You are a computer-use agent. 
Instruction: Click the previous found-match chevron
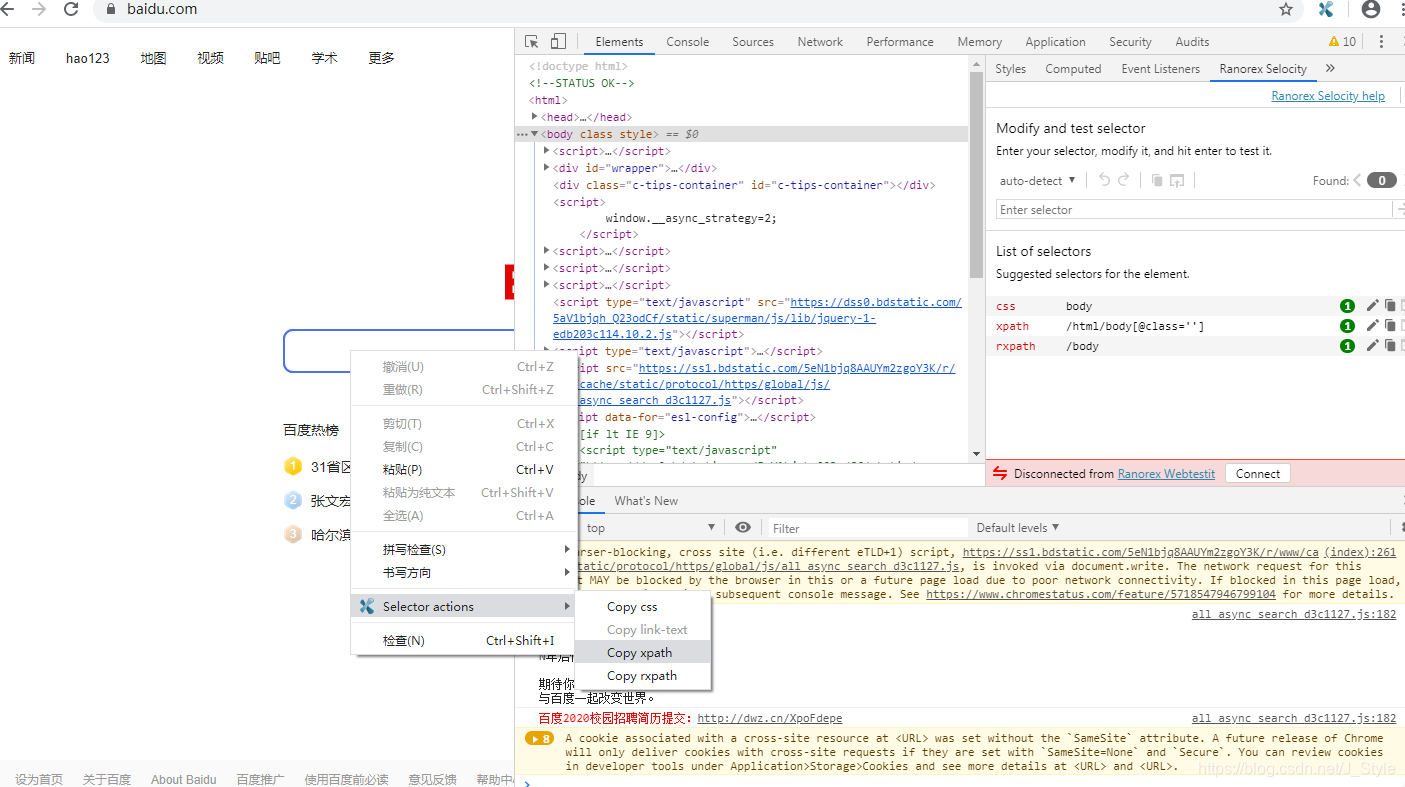(x=1358, y=181)
